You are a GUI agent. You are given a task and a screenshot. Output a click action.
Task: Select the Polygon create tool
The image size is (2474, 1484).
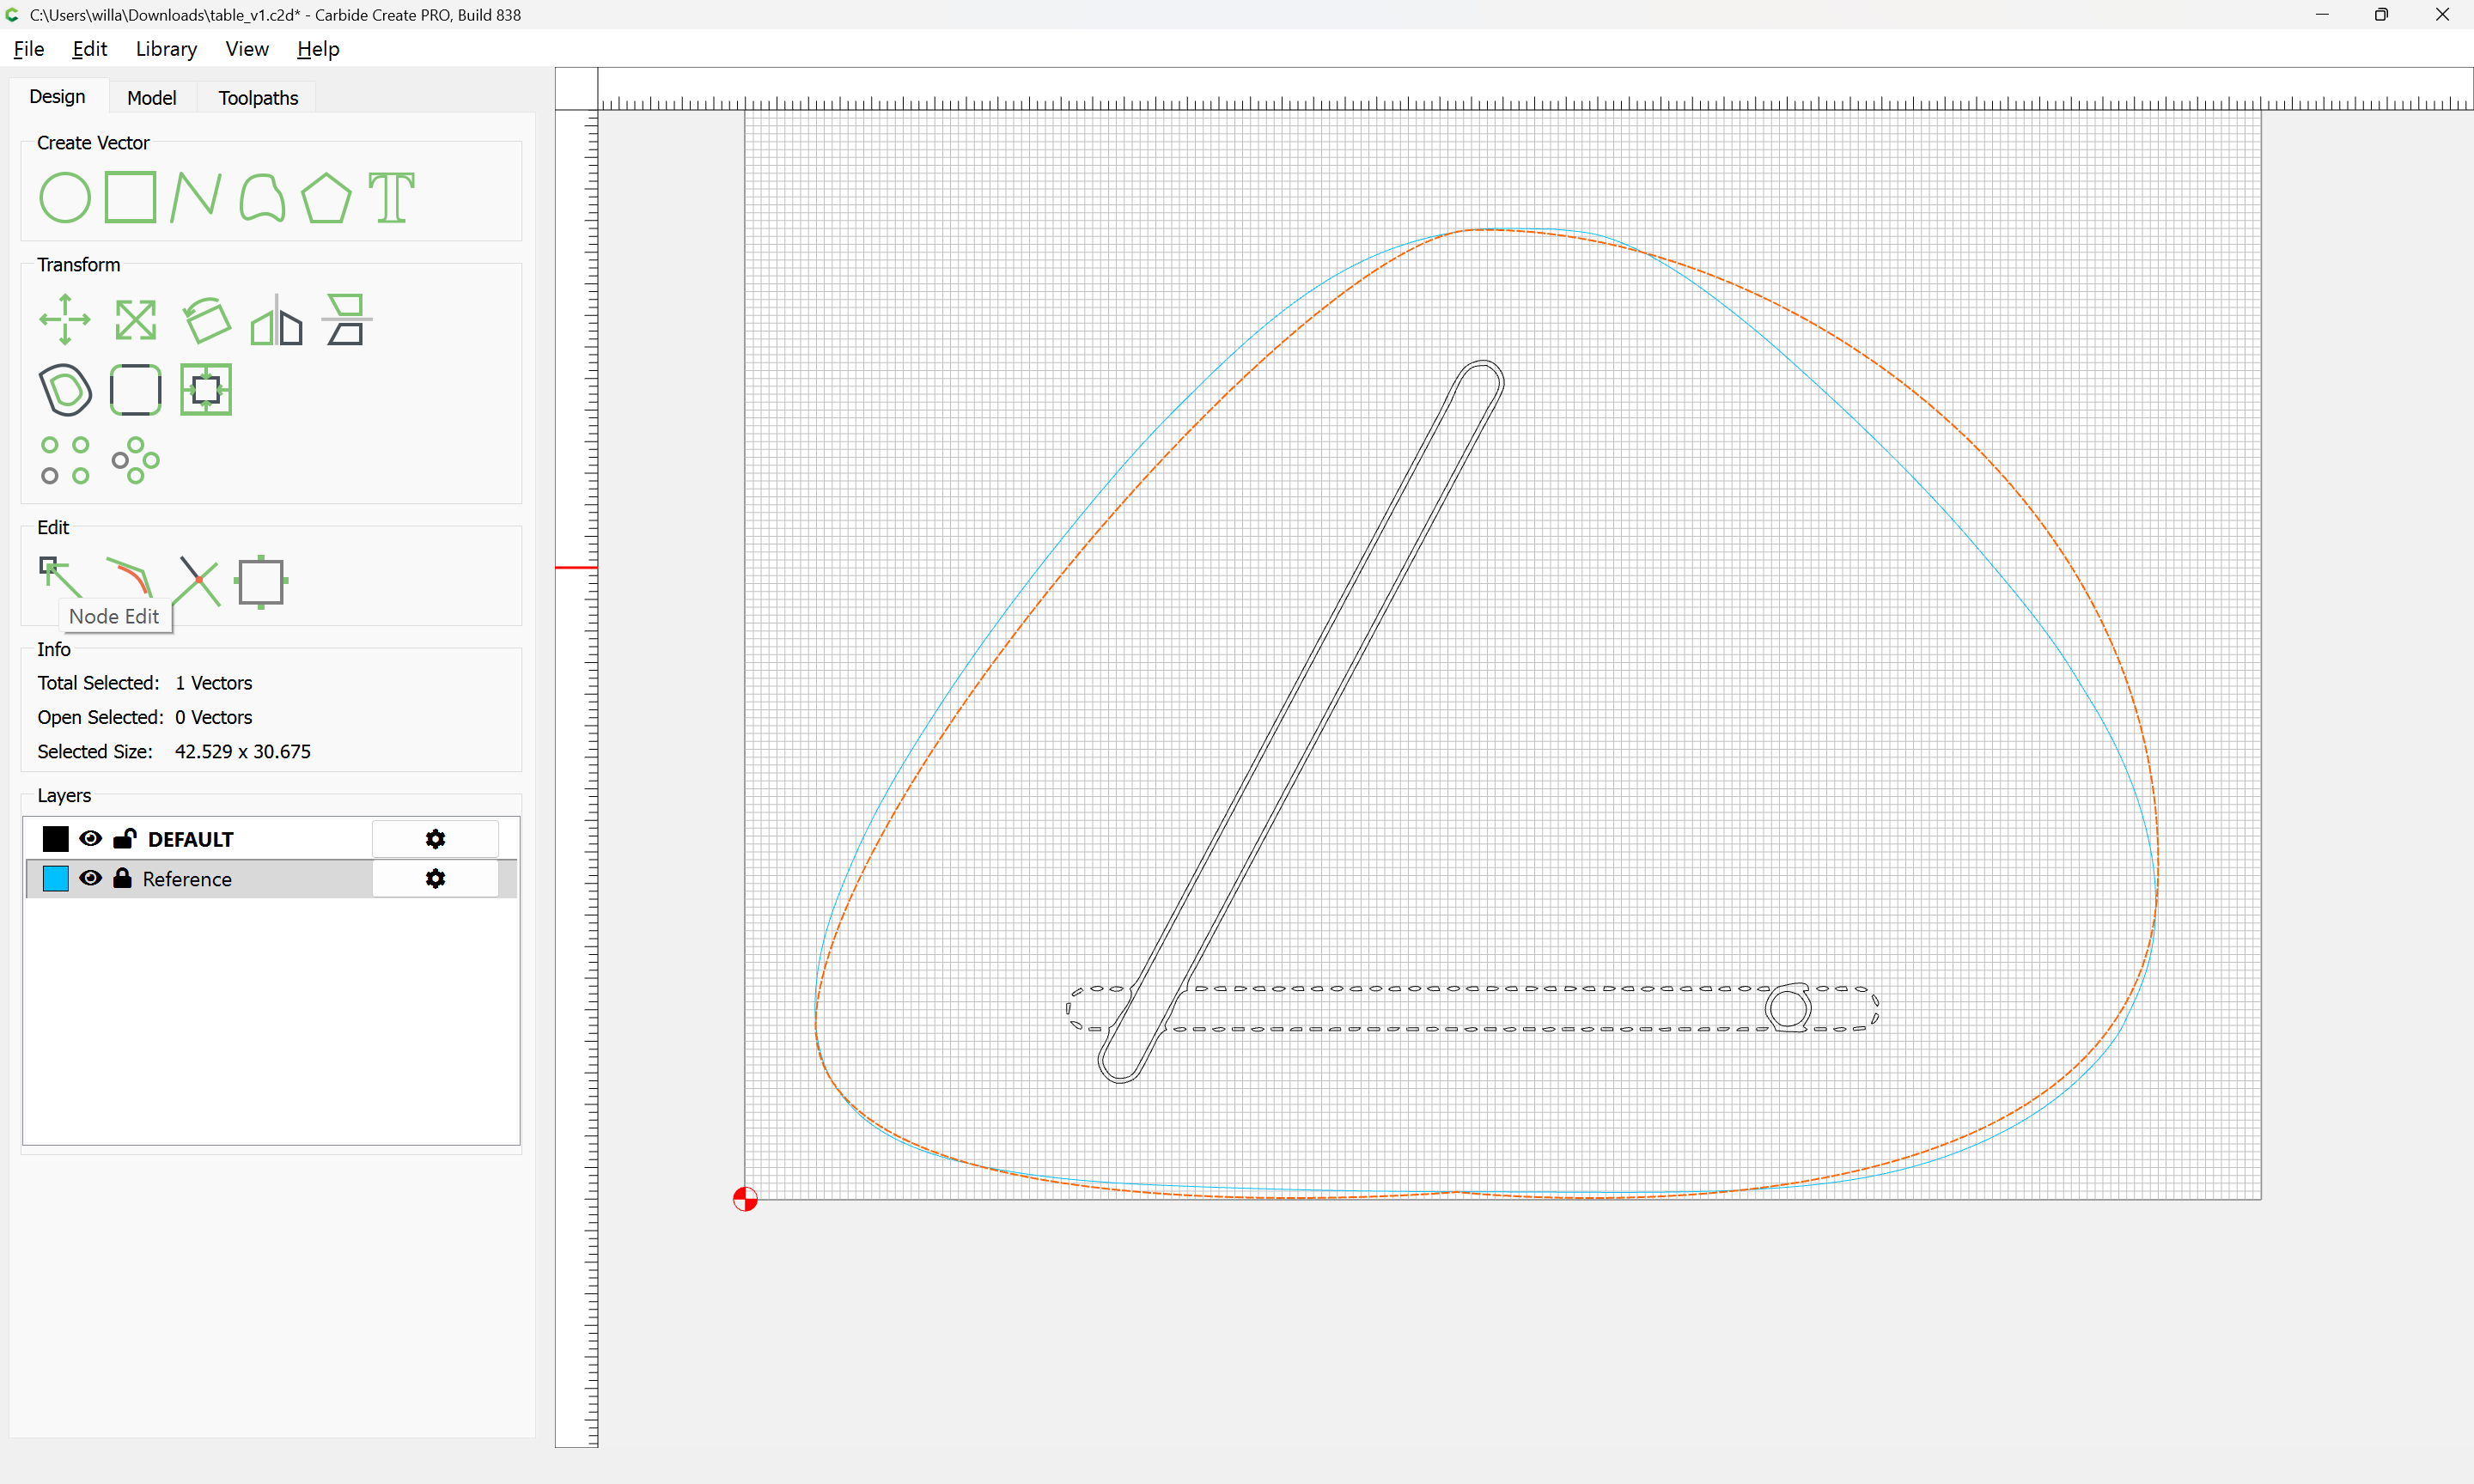(x=326, y=197)
